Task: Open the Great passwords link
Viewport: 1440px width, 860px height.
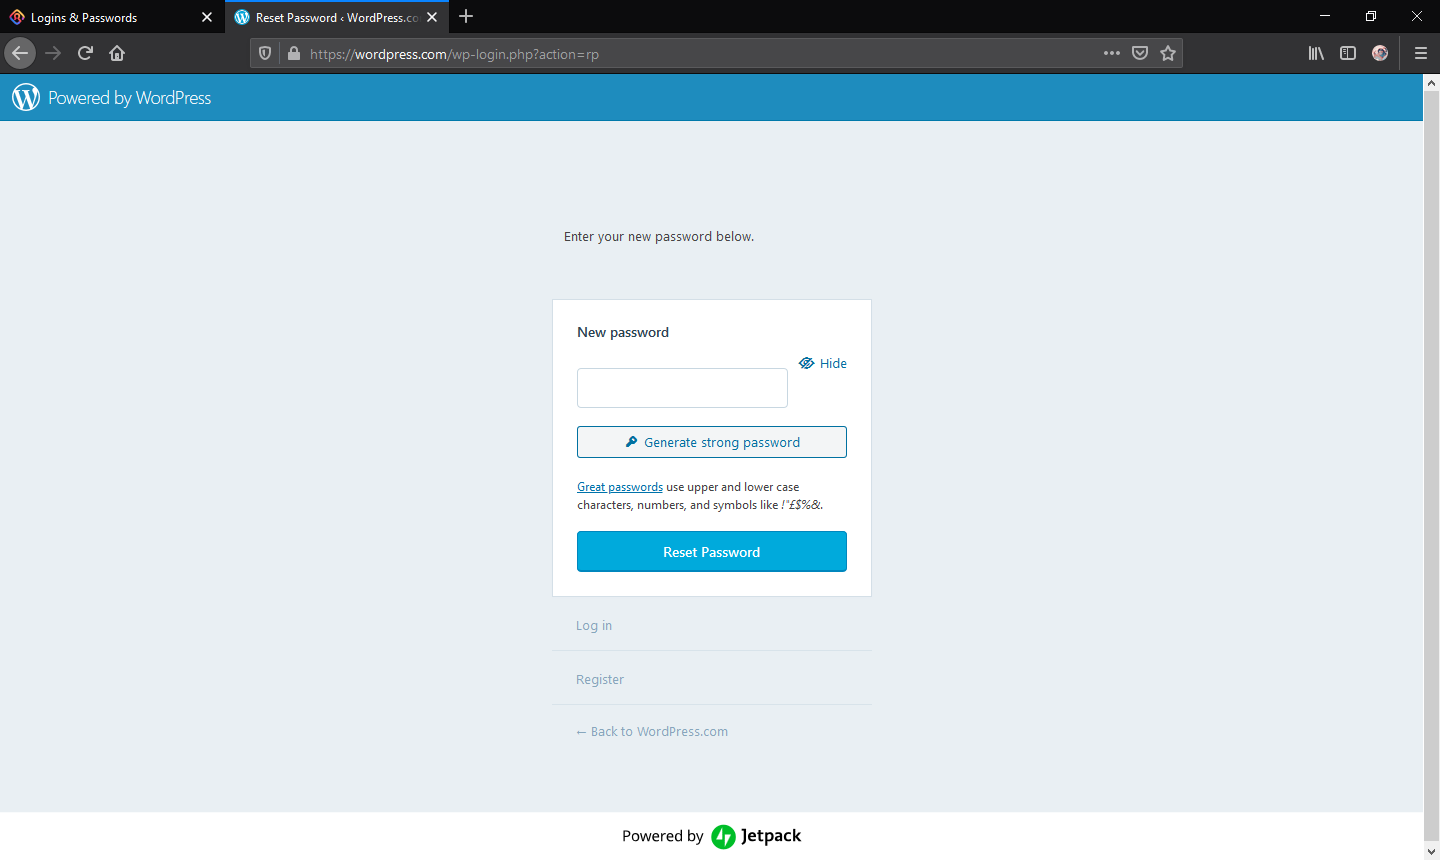Action: [620, 487]
